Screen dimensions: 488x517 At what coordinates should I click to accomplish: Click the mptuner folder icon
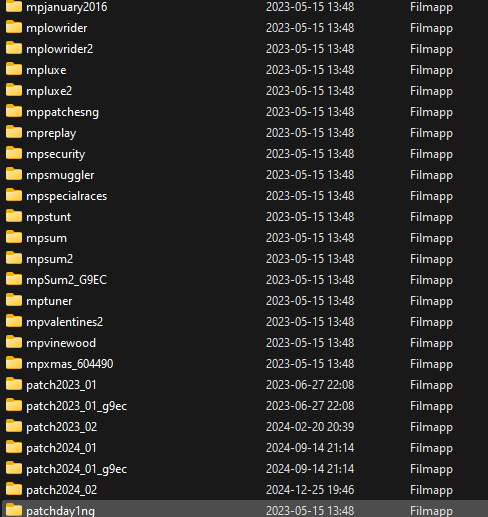click(x=14, y=300)
